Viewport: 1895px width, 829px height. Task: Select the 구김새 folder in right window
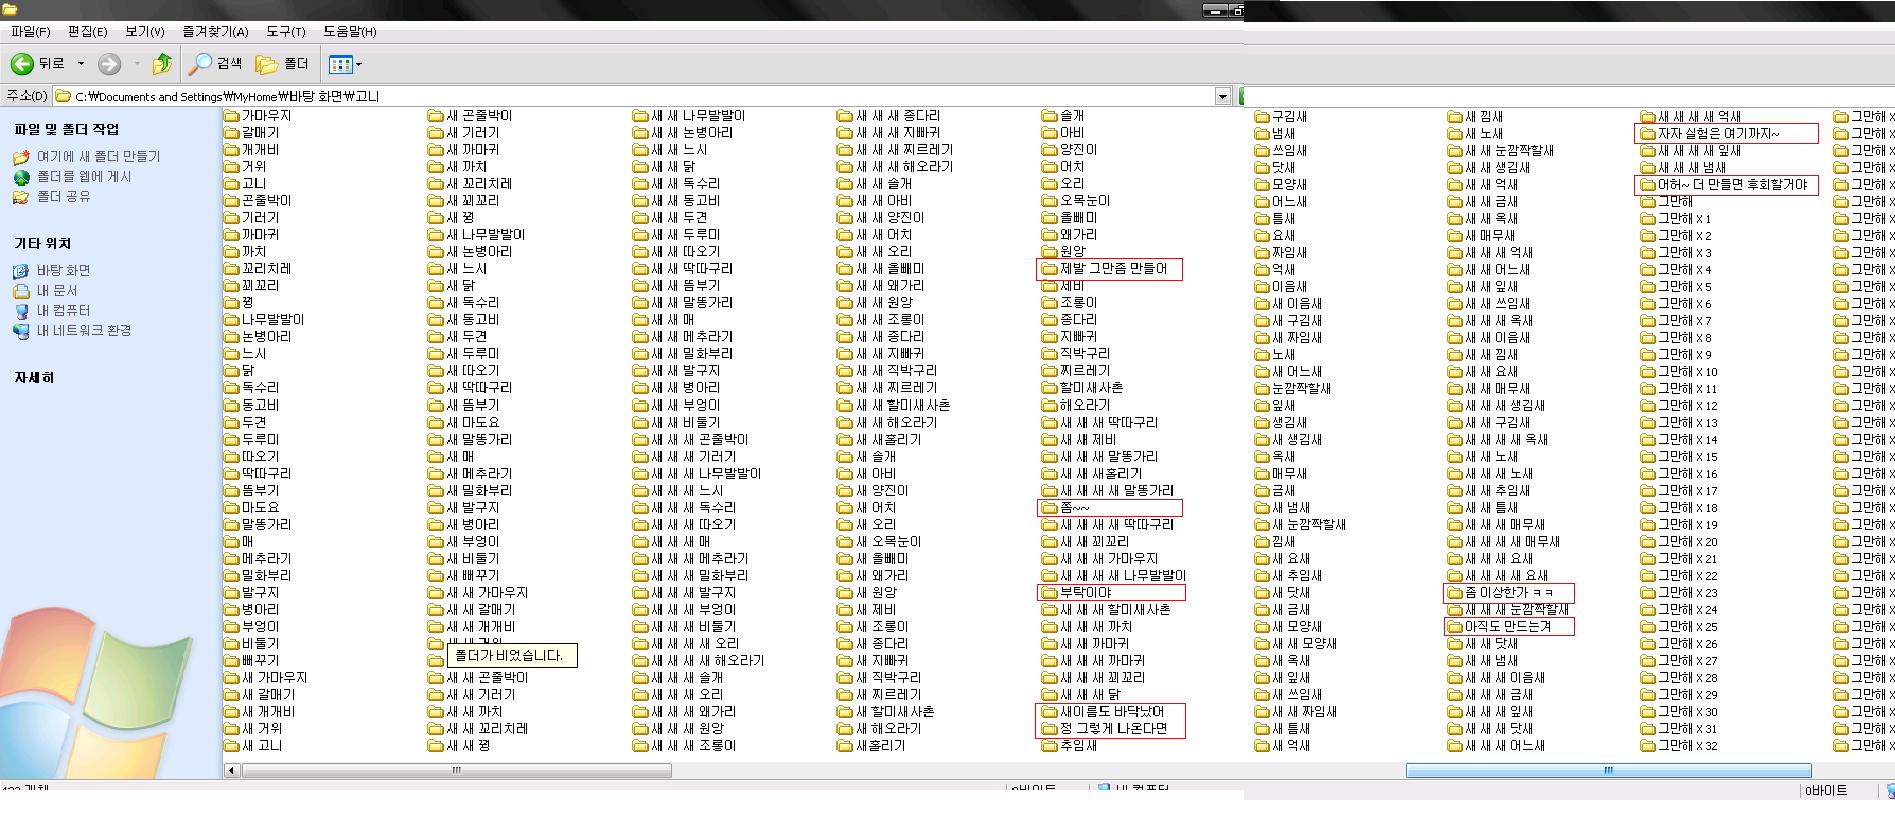1282,116
